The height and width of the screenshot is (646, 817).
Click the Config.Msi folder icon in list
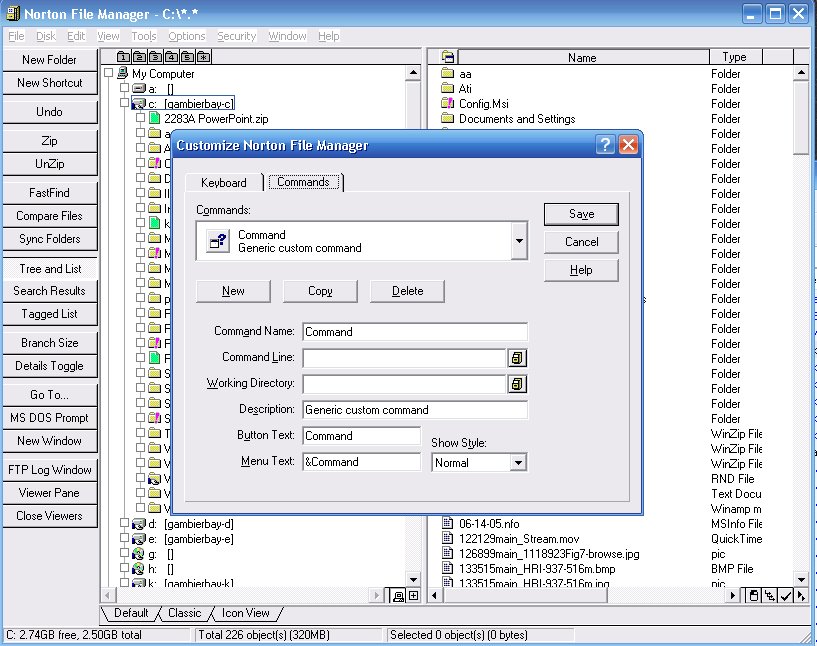pos(448,103)
